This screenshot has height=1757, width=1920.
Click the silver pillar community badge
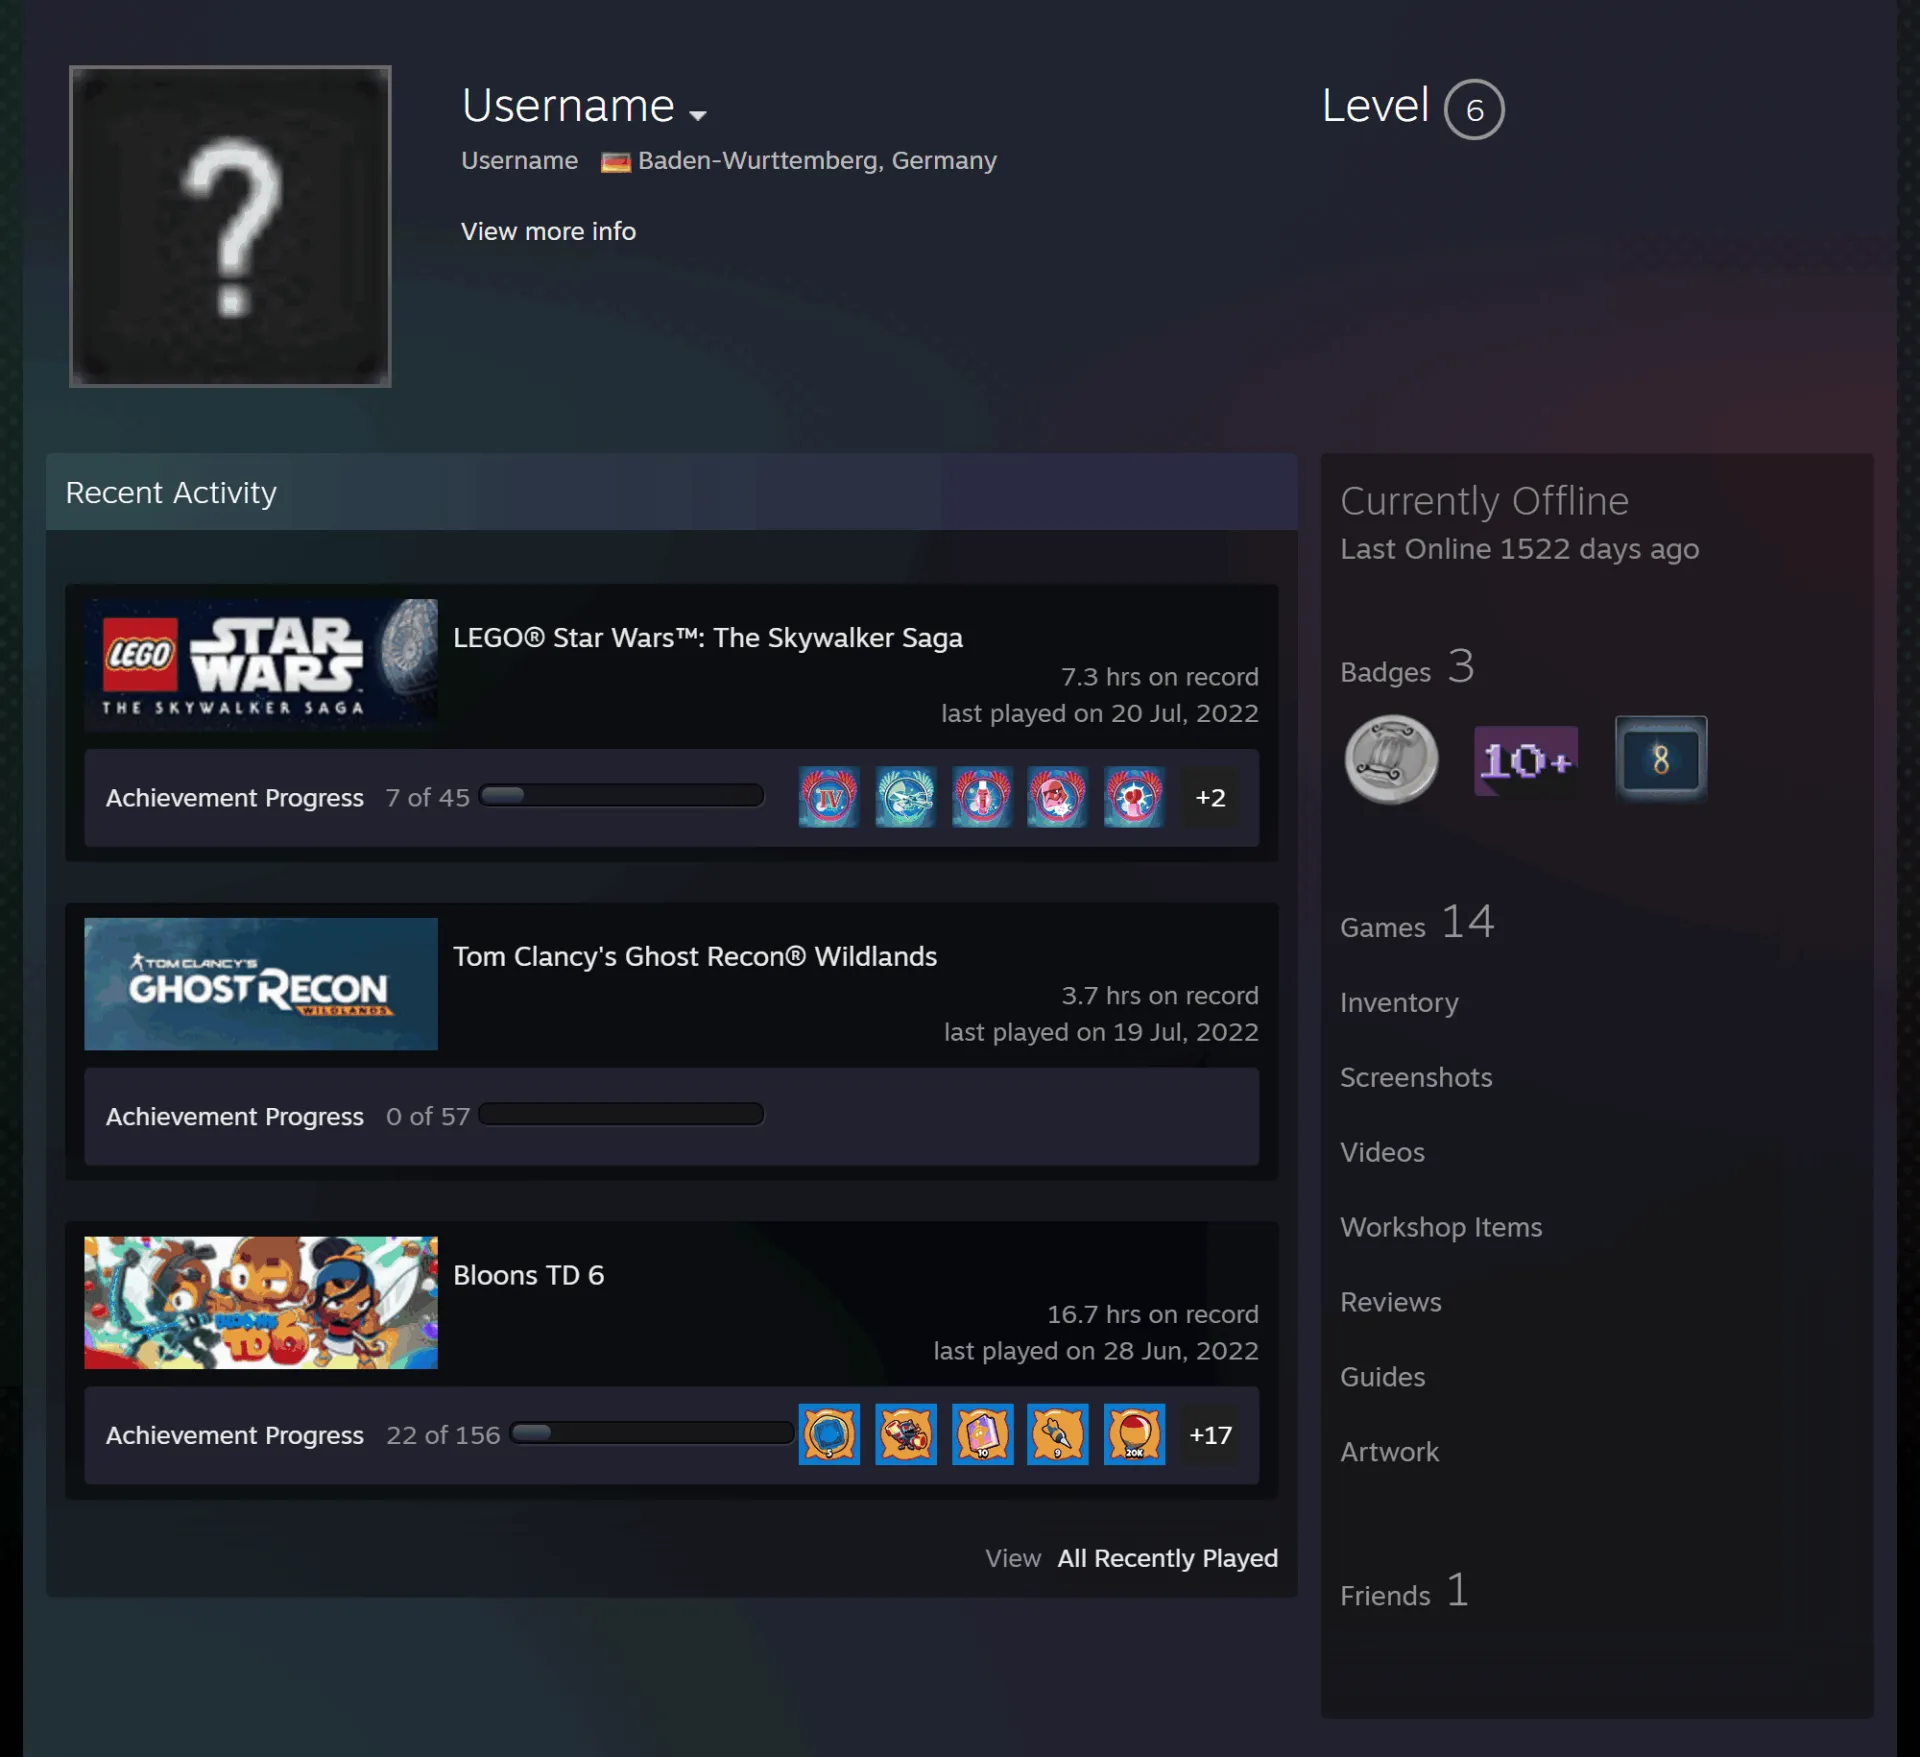1391,760
